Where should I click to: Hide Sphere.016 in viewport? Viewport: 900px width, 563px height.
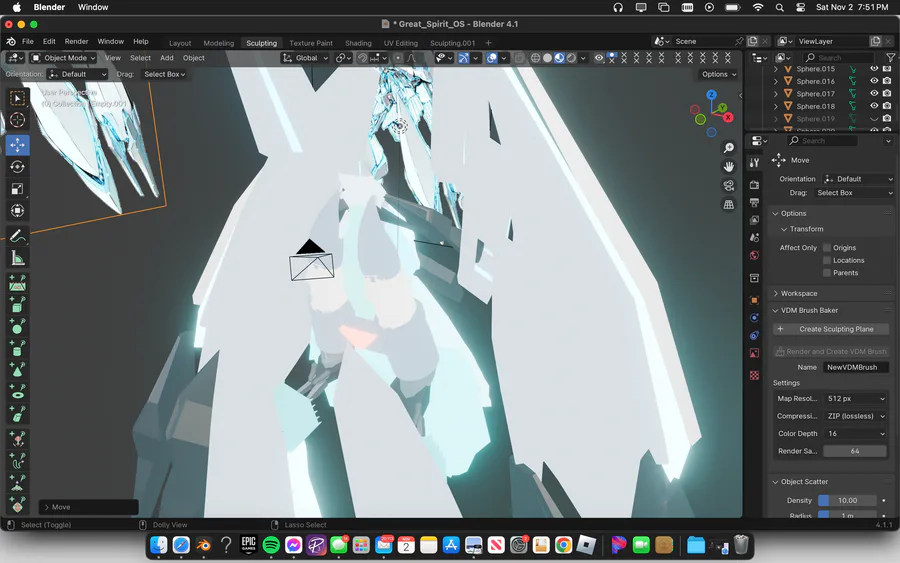874,81
